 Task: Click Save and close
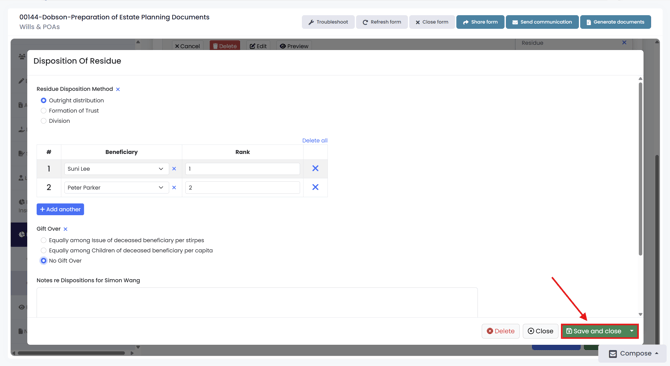[x=594, y=331]
